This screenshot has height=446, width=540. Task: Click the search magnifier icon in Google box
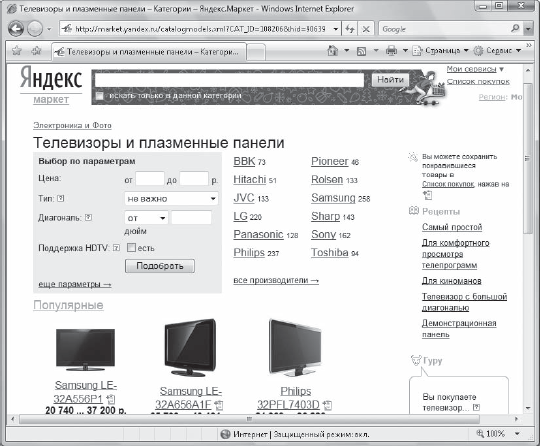tap(515, 29)
